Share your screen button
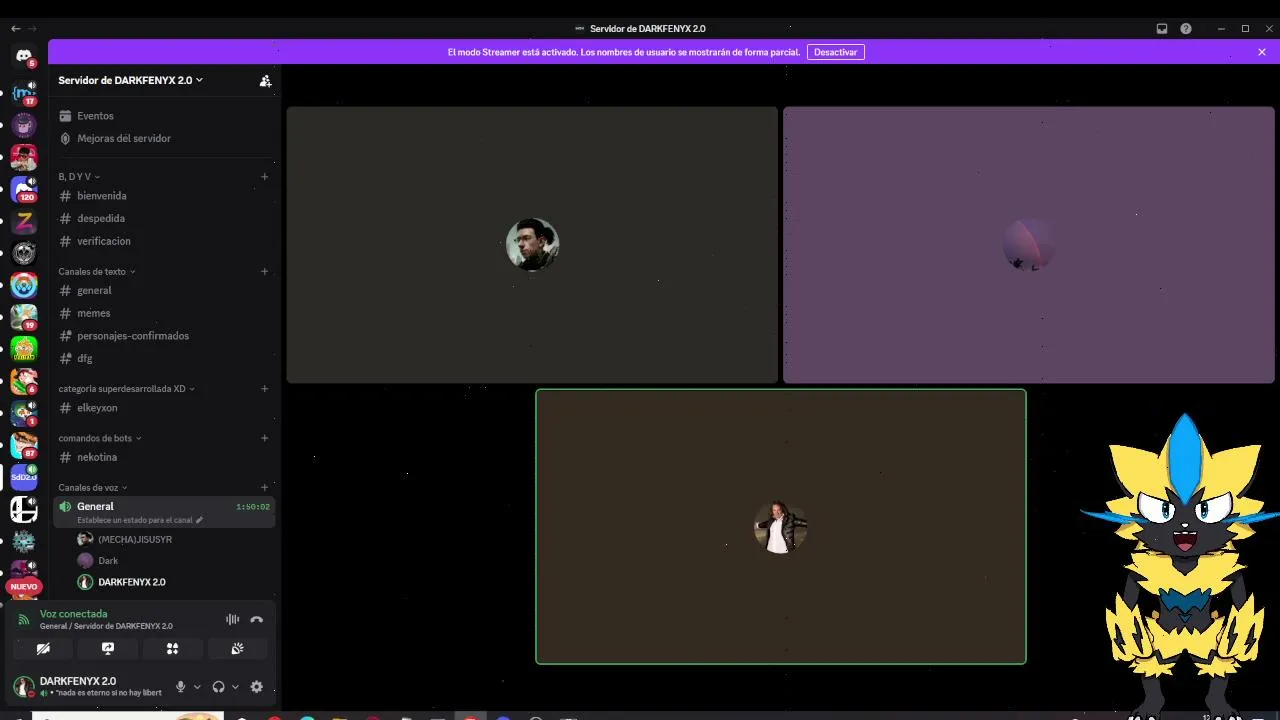The width and height of the screenshot is (1280, 720). (108, 649)
